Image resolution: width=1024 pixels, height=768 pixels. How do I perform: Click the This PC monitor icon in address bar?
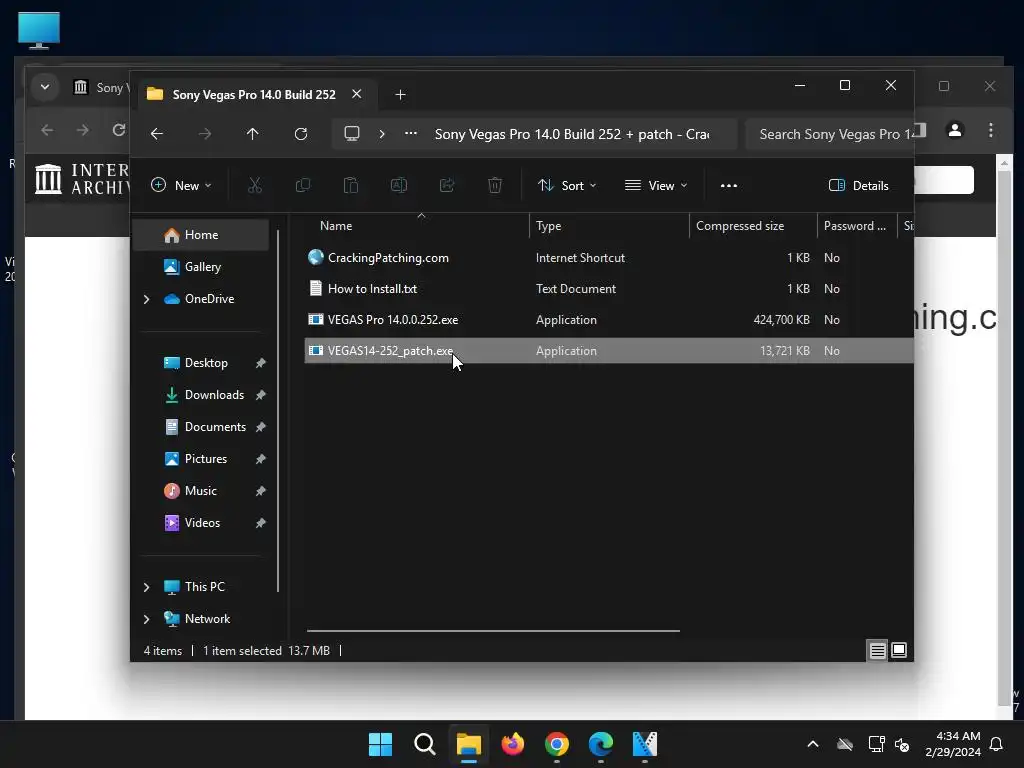(x=352, y=134)
